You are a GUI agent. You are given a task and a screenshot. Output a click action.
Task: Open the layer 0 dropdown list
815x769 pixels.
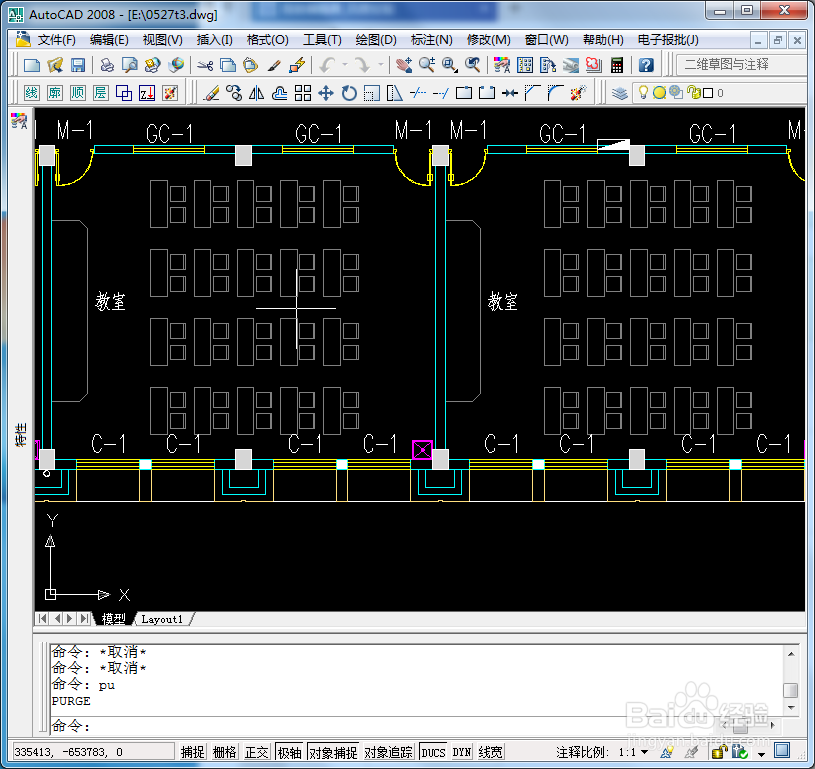[x=721, y=93]
